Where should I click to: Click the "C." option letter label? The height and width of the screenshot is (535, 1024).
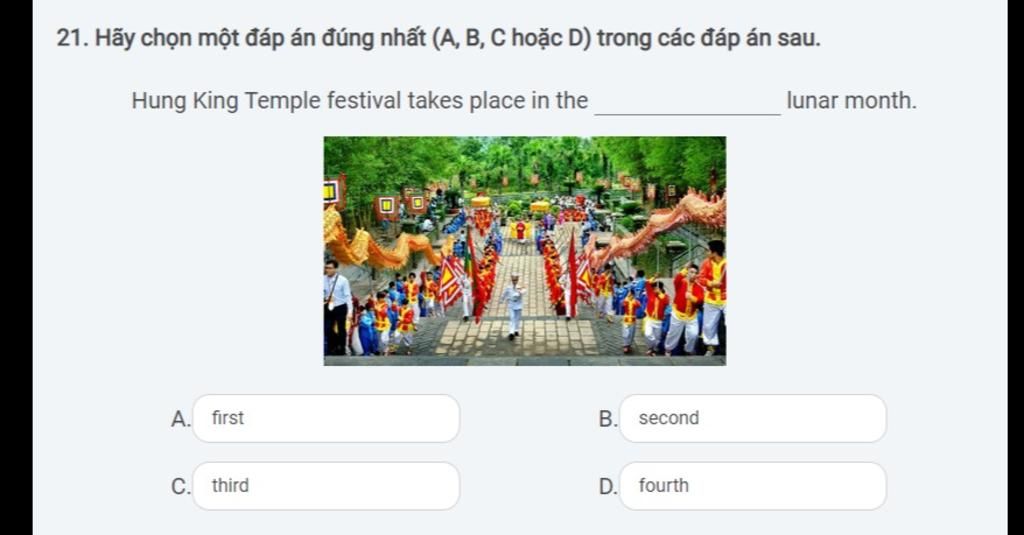coord(180,487)
